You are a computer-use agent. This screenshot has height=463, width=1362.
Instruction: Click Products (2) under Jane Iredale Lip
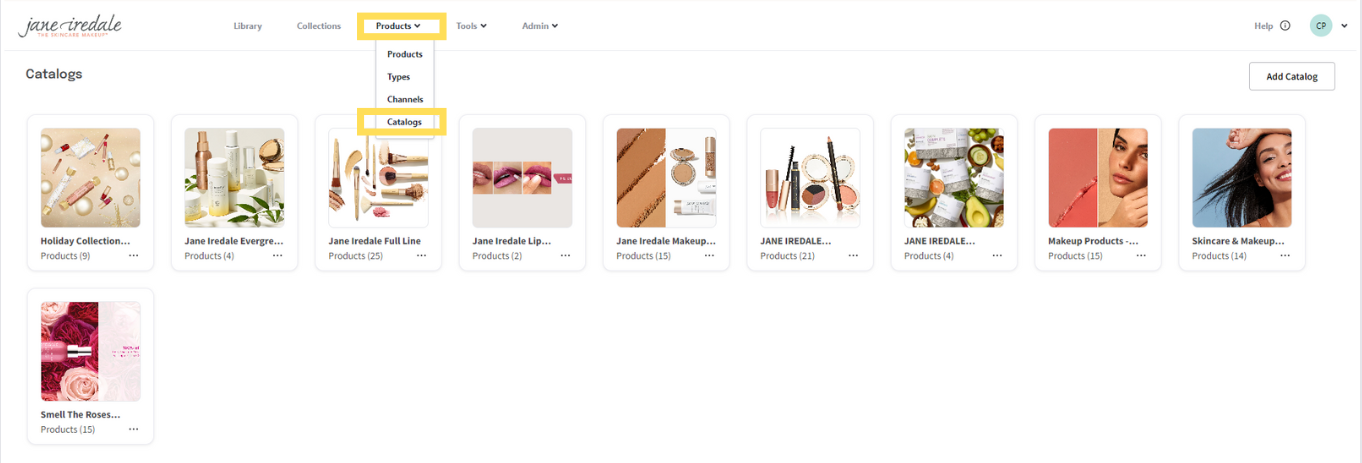(497, 256)
